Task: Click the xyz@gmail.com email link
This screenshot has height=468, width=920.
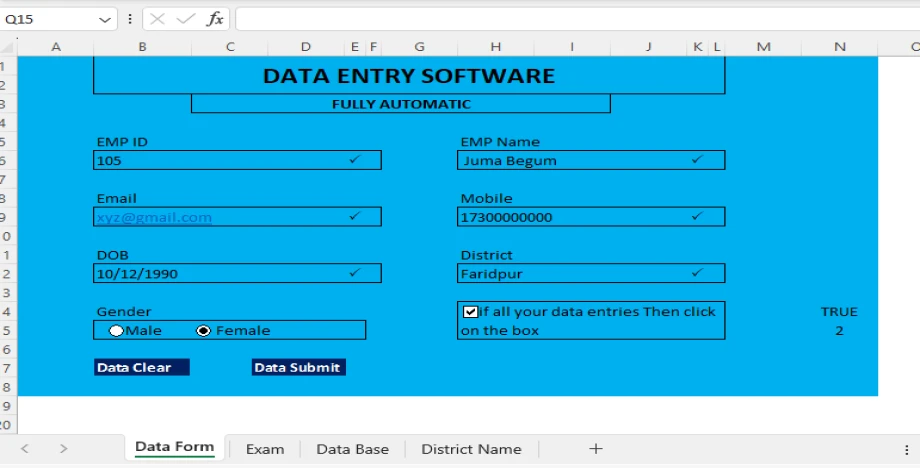Action: 154,217
